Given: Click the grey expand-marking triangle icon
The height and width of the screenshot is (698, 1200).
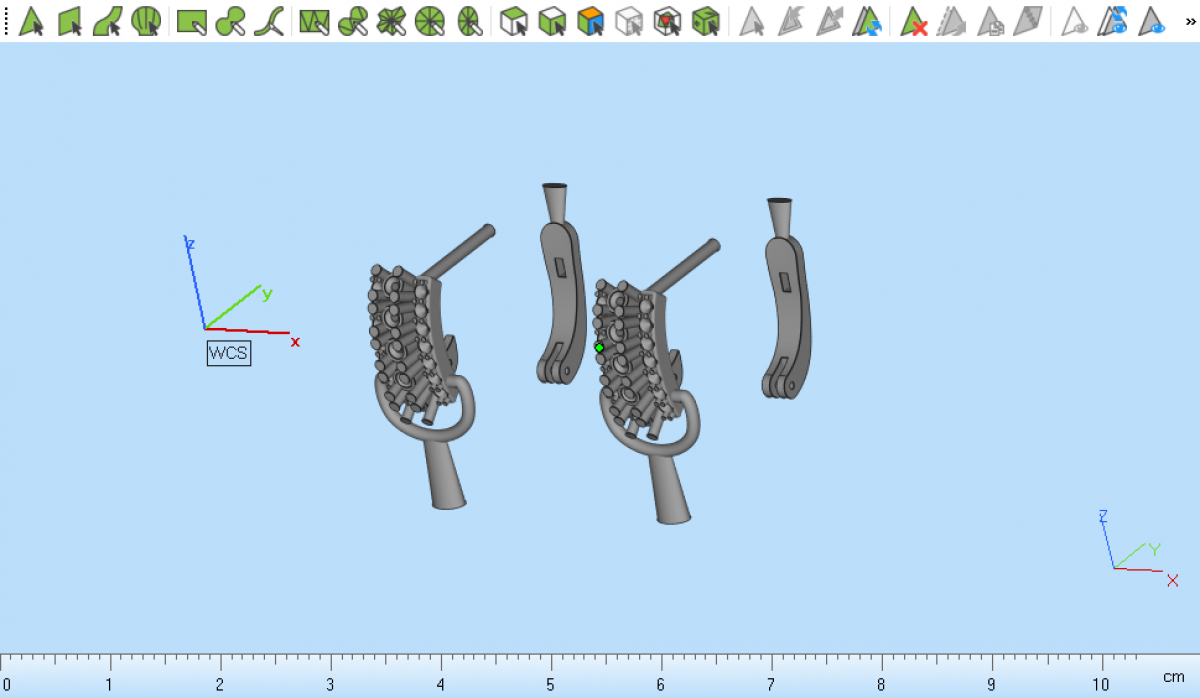Looking at the screenshot, I should [829, 21].
